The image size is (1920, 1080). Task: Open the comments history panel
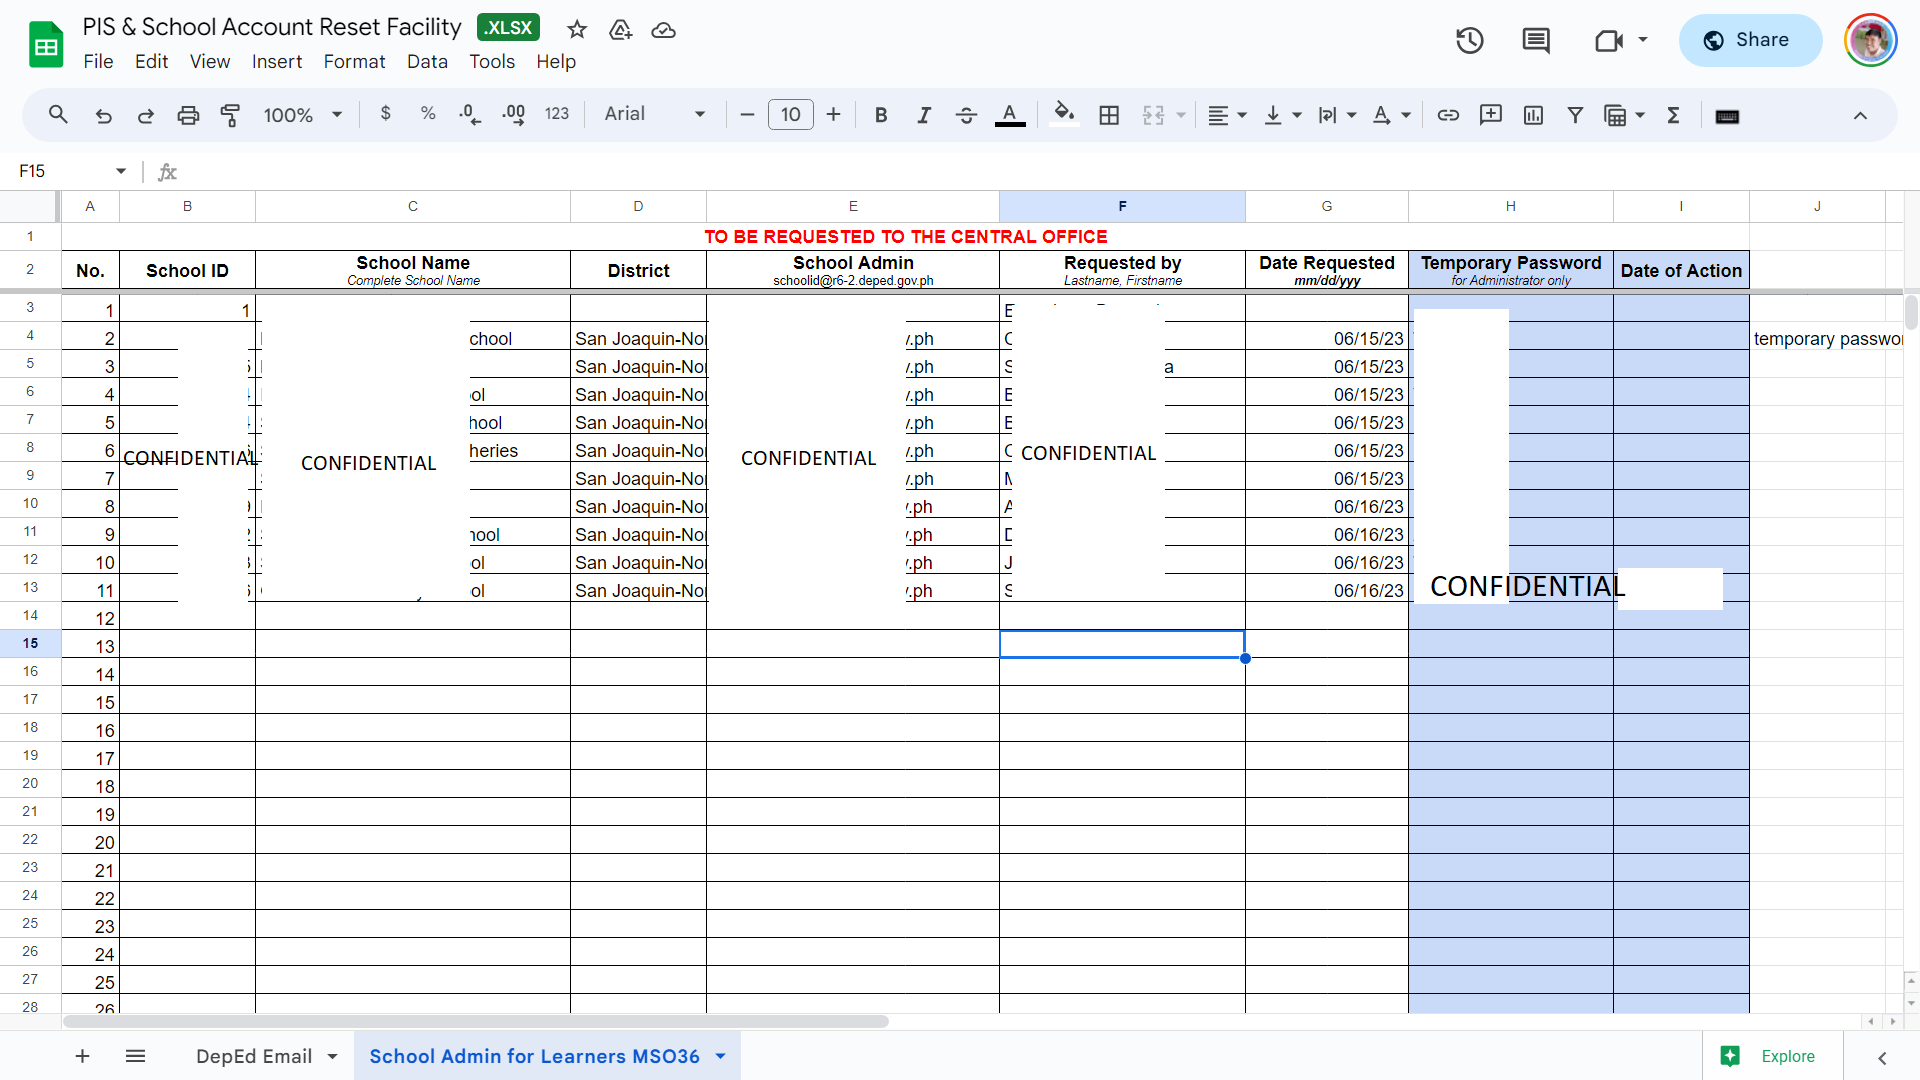pos(1536,40)
